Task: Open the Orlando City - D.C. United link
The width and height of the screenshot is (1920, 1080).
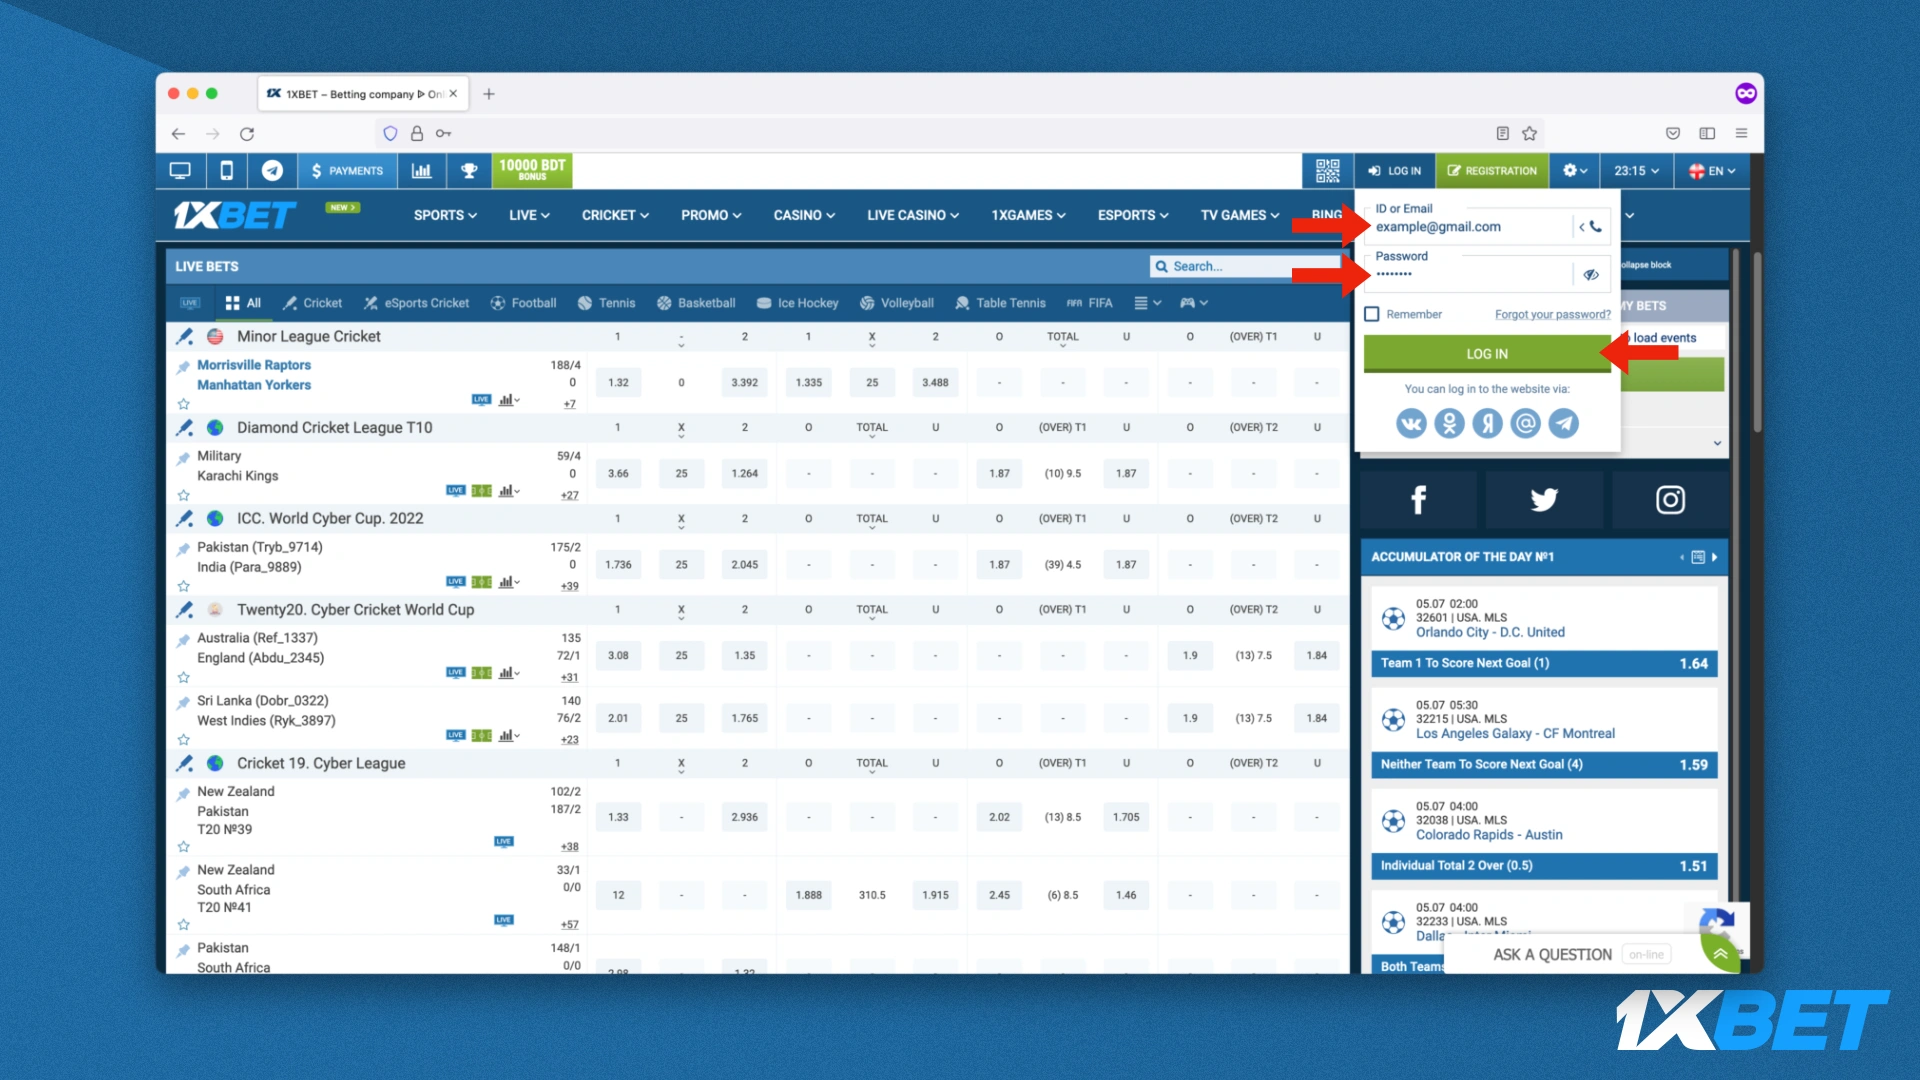Action: tap(1490, 632)
